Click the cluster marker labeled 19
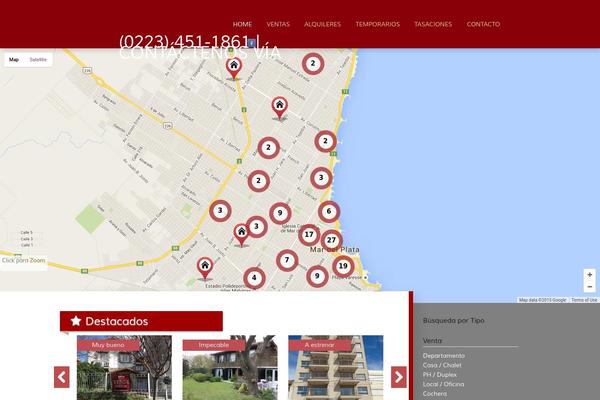The image size is (600, 400). pyautogui.click(x=343, y=266)
